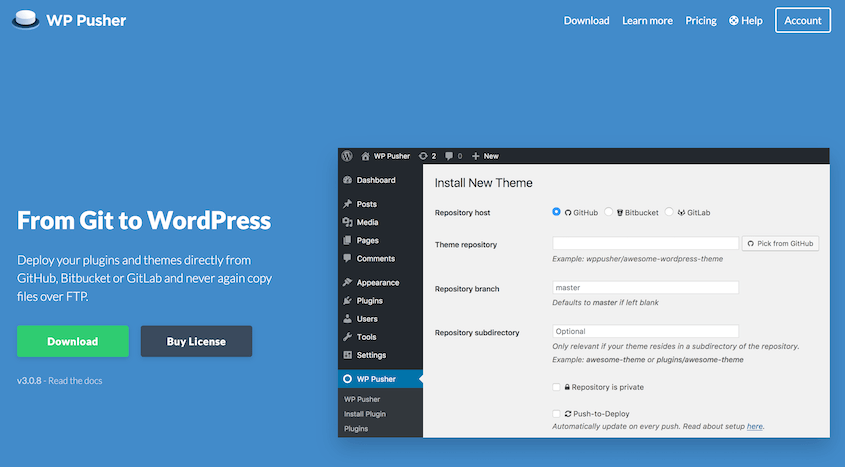Click the Pages icon in sidebar
The height and width of the screenshot is (467, 845).
tap(348, 240)
